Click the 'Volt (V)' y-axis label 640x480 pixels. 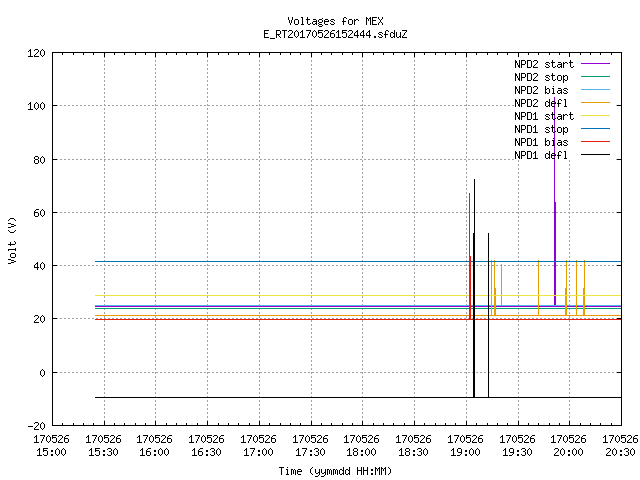pos(13,240)
